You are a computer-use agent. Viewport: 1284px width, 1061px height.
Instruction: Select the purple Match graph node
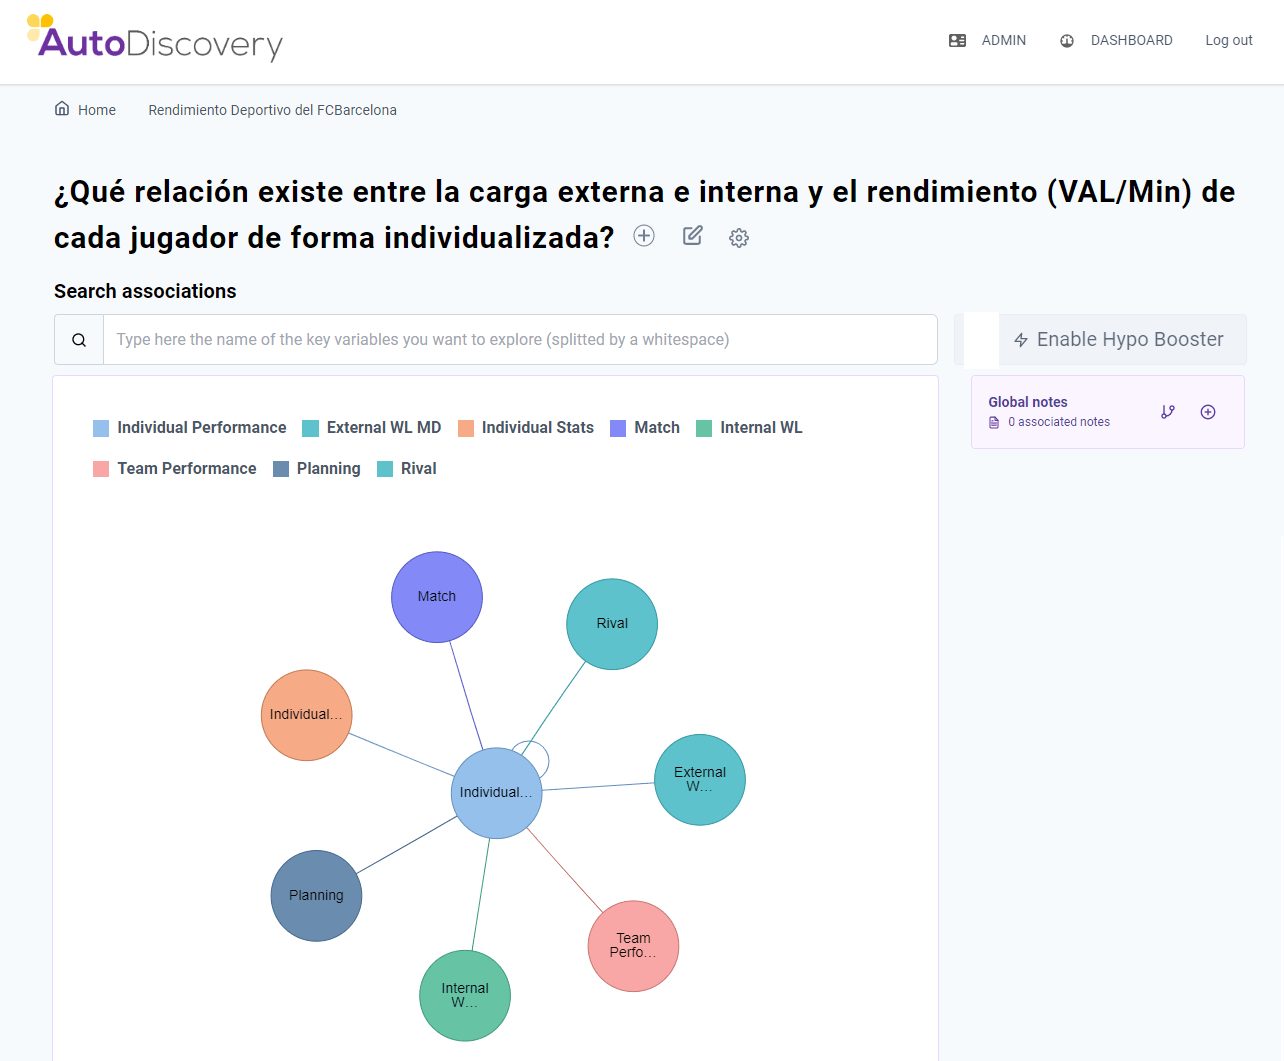tap(437, 597)
